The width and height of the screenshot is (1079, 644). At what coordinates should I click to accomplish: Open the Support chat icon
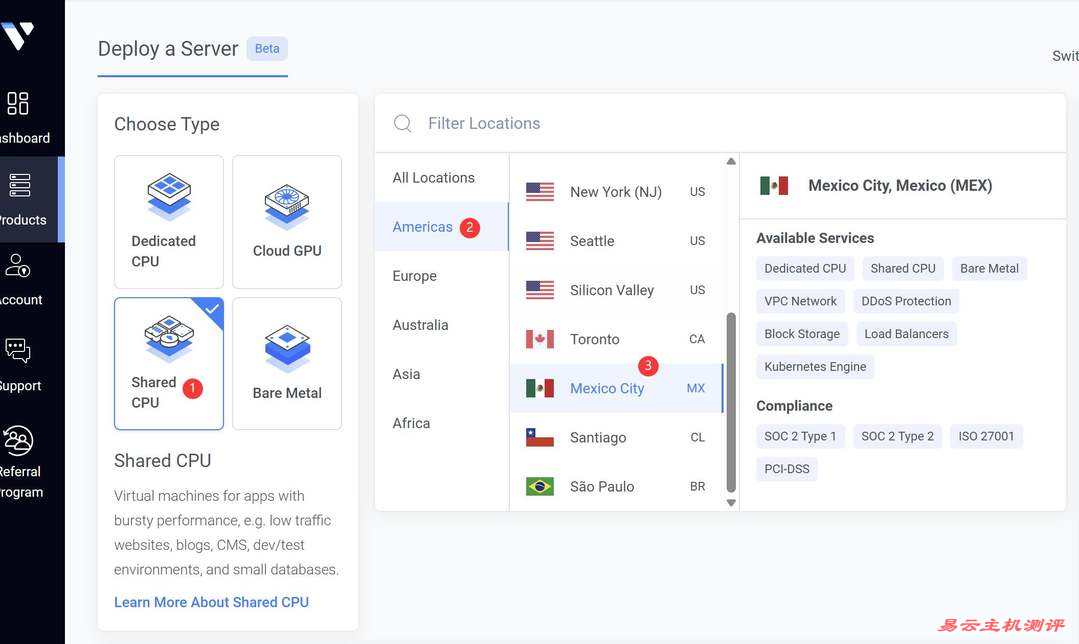point(18,351)
